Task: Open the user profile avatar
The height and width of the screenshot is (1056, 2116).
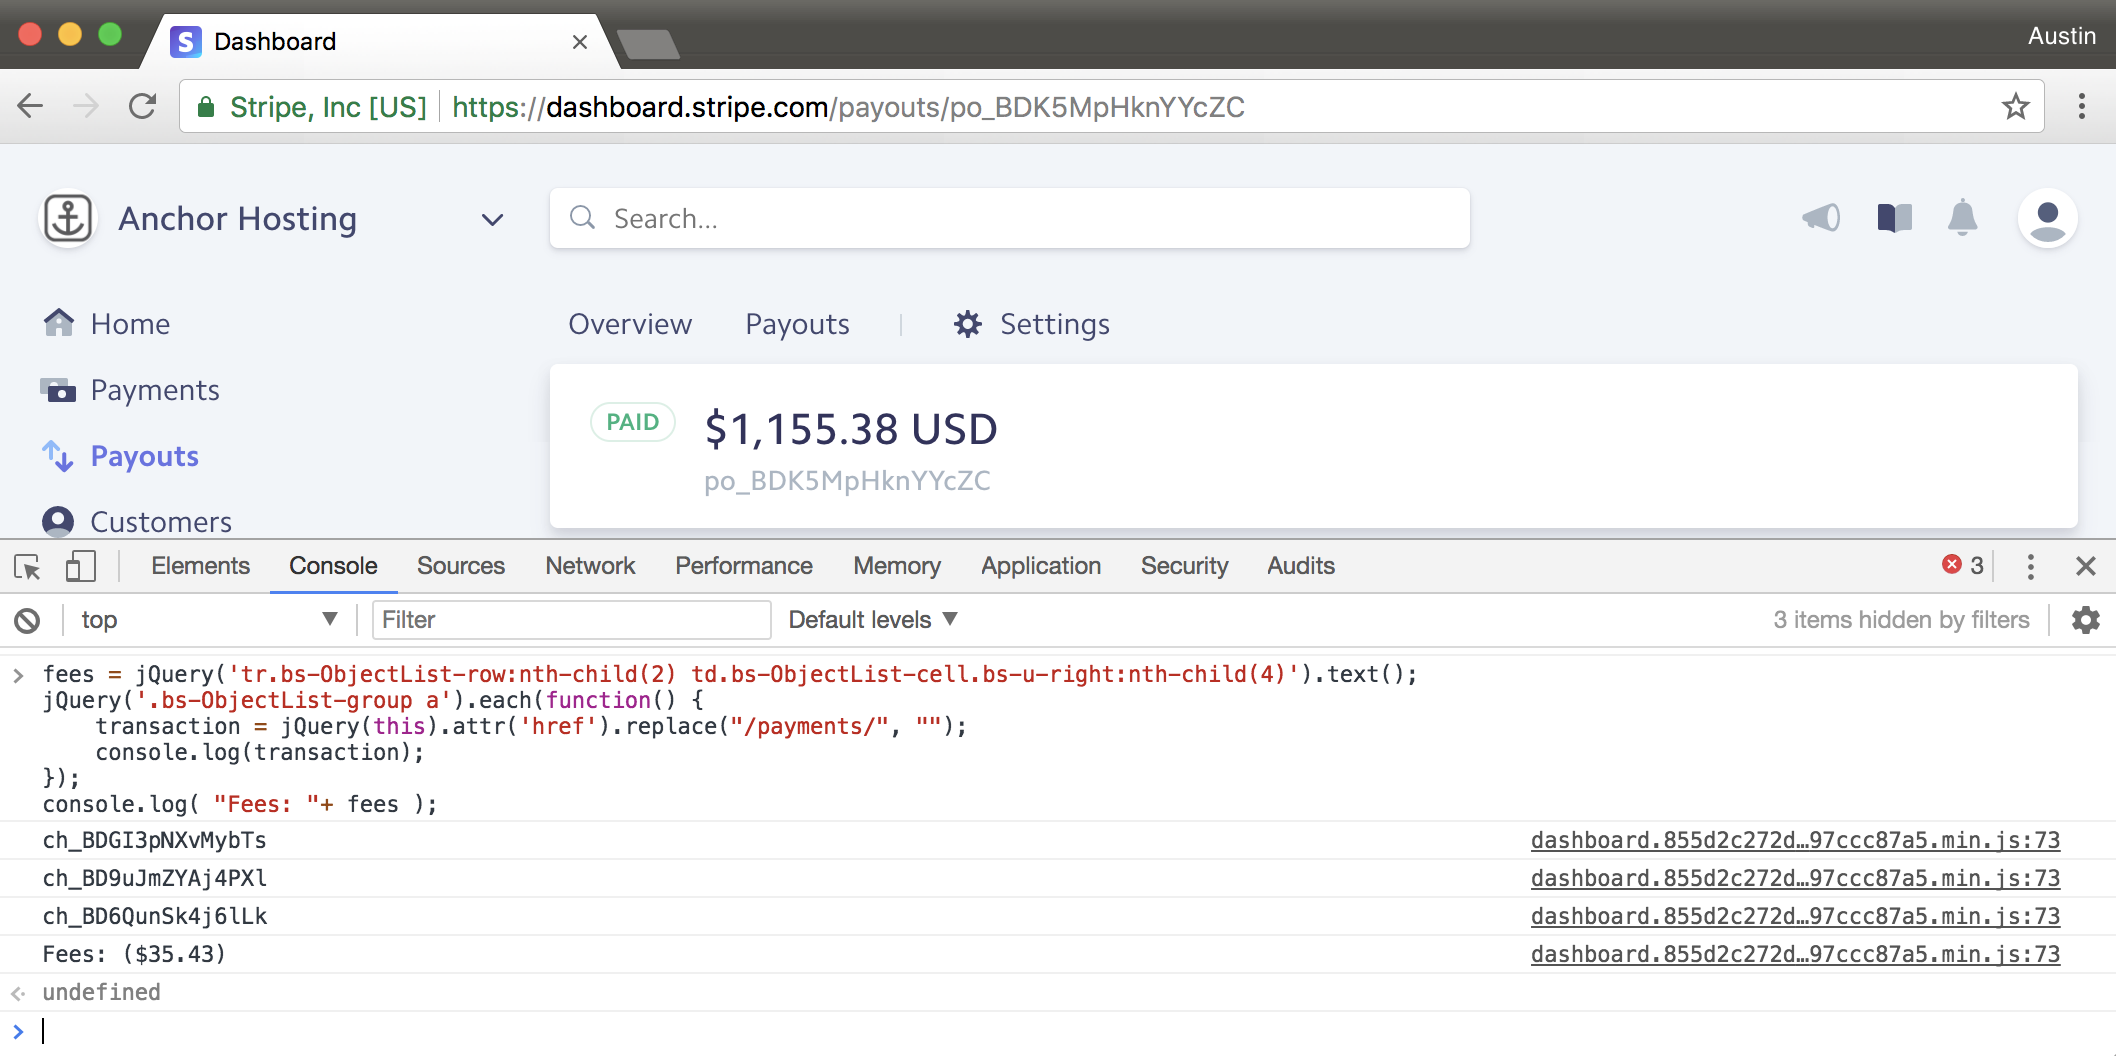Action: point(2047,218)
